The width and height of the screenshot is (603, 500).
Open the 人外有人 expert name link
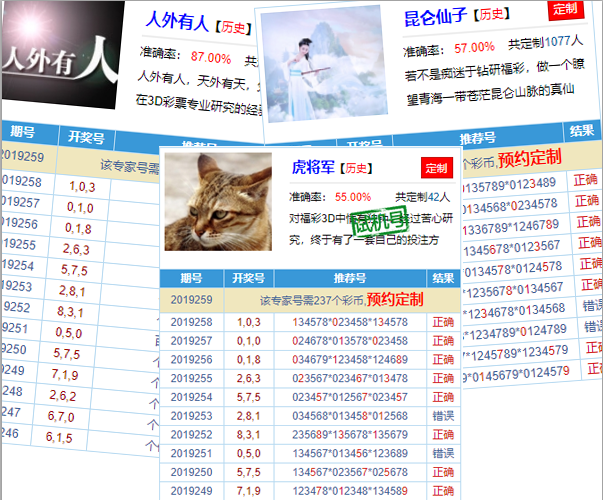point(176,19)
